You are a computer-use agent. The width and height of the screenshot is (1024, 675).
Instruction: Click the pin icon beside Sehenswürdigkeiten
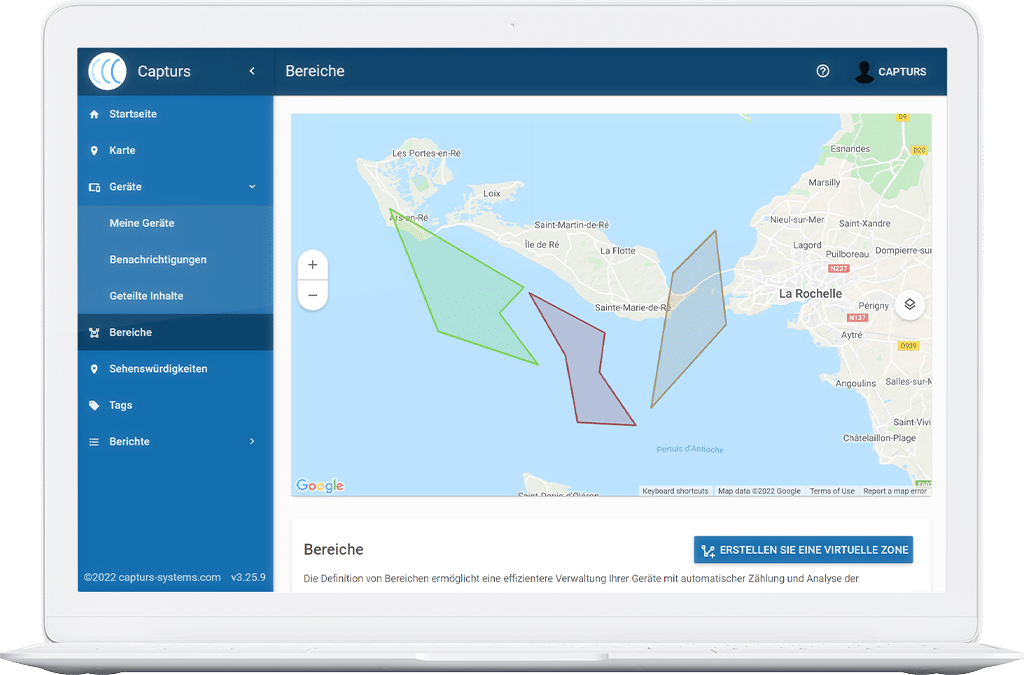94,369
